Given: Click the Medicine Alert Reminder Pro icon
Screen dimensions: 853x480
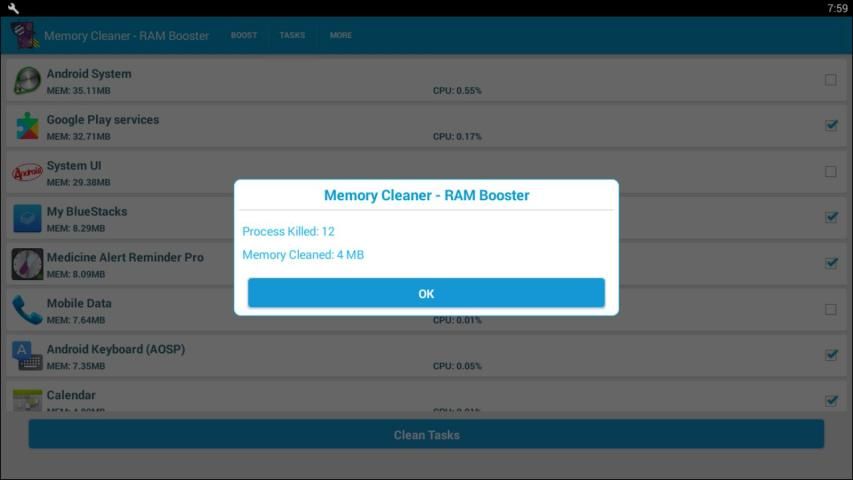Looking at the screenshot, I should point(27,264).
